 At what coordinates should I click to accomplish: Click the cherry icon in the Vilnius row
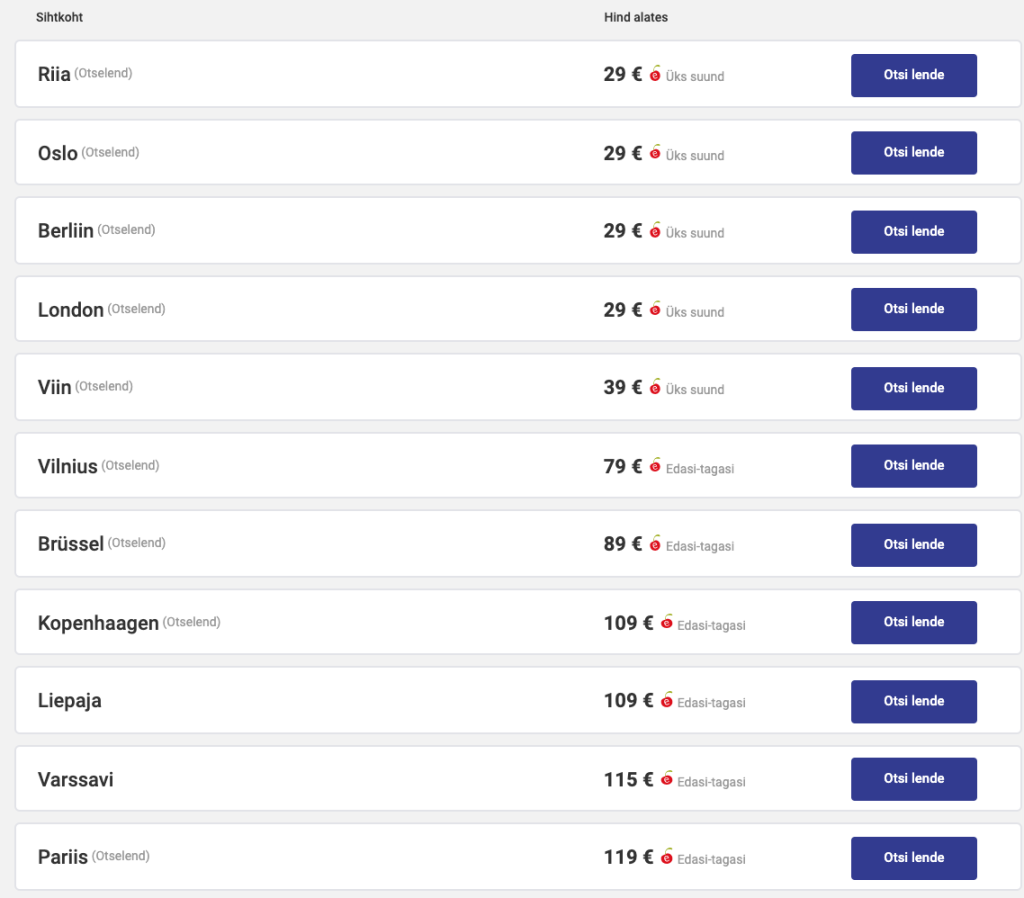[x=655, y=466]
